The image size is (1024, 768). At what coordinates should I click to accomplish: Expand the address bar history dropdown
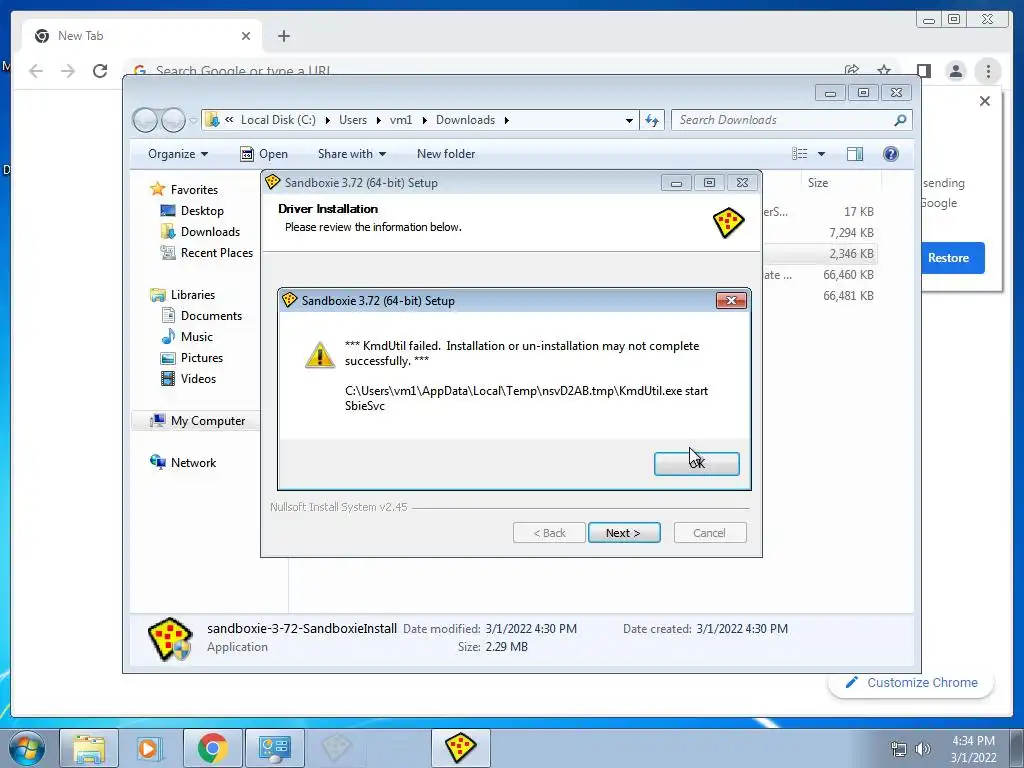pos(629,120)
